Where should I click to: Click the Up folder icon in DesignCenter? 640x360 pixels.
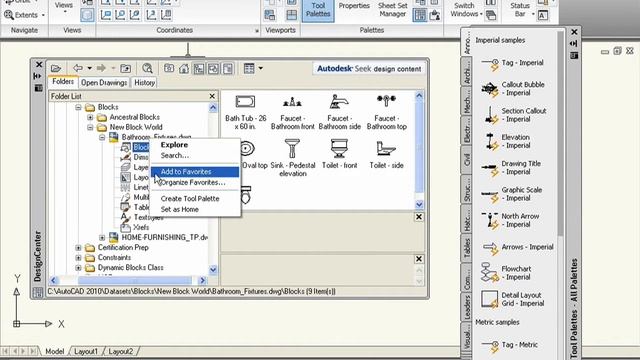pyautogui.click(x=125, y=68)
